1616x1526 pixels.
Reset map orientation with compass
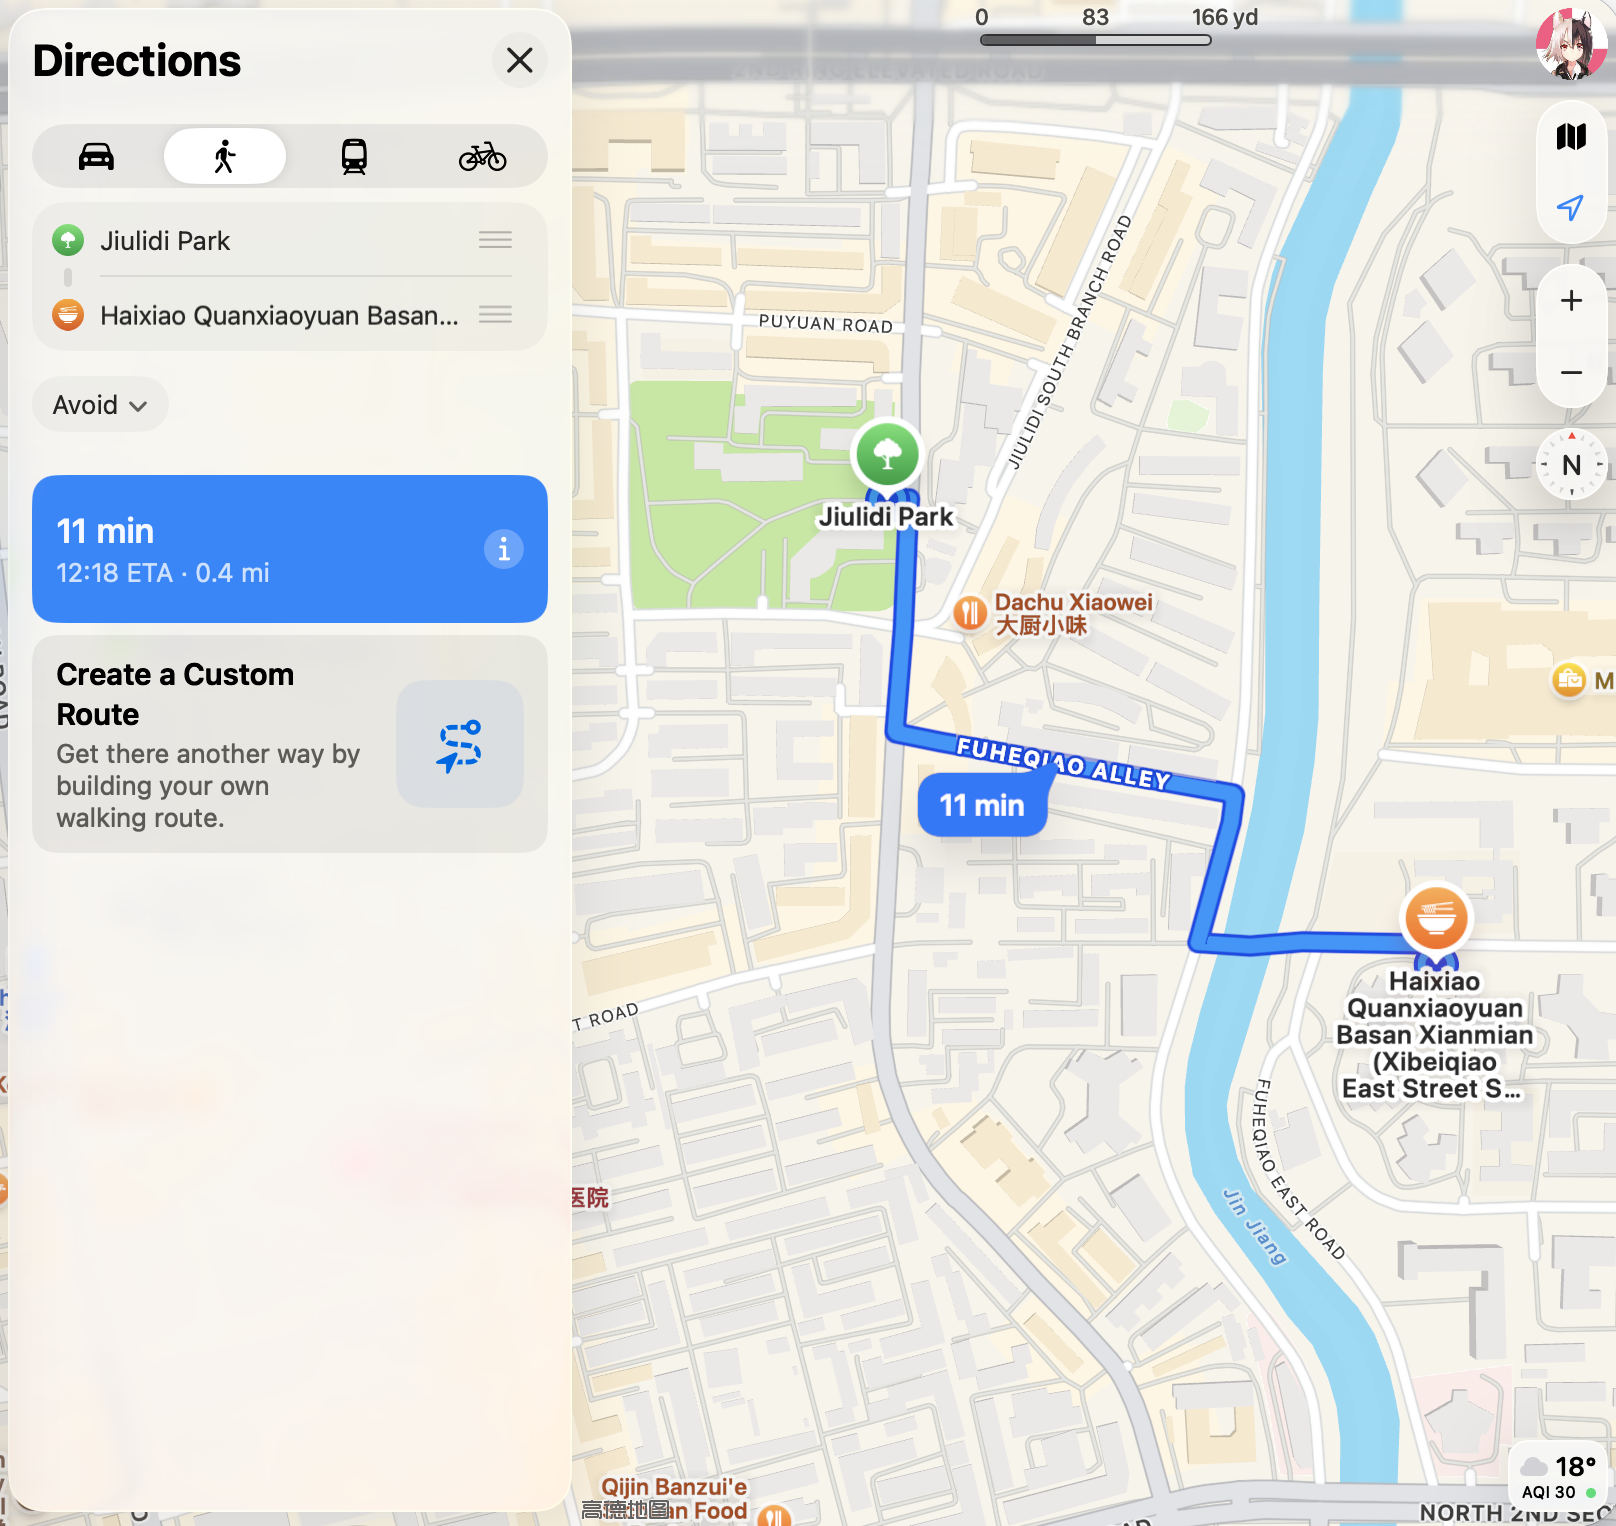coord(1571,465)
